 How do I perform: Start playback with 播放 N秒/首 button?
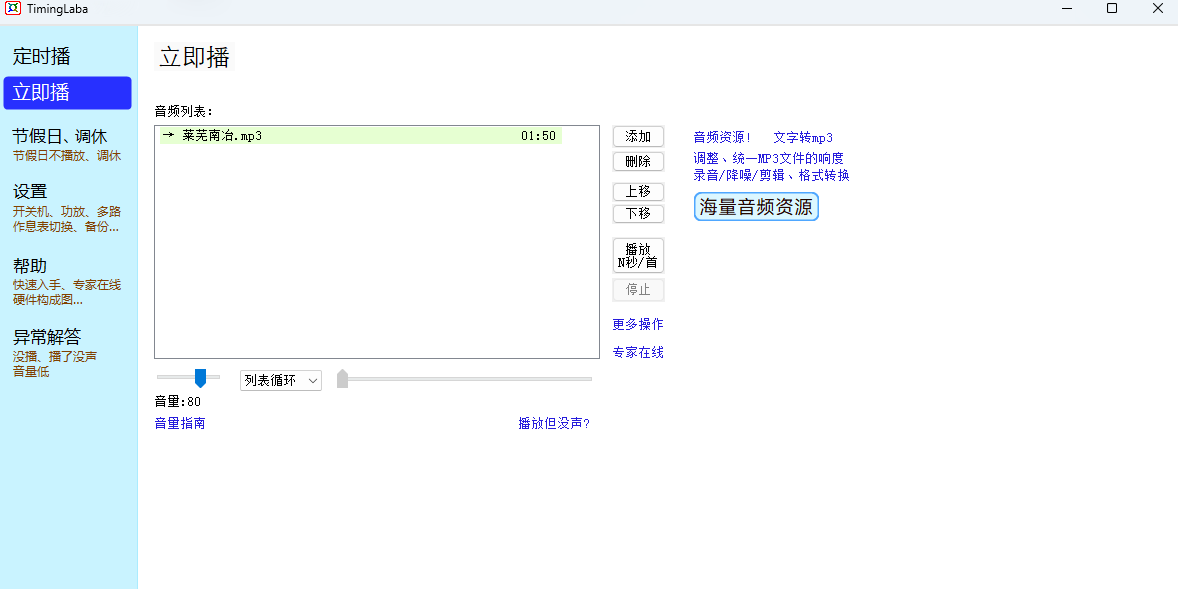(638, 255)
